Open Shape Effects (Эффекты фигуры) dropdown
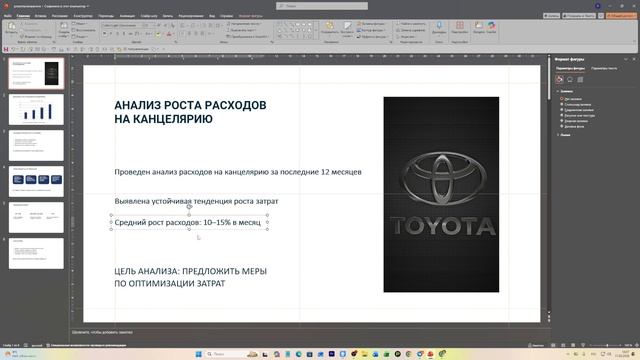This screenshot has width=640, height=360. 372,37
